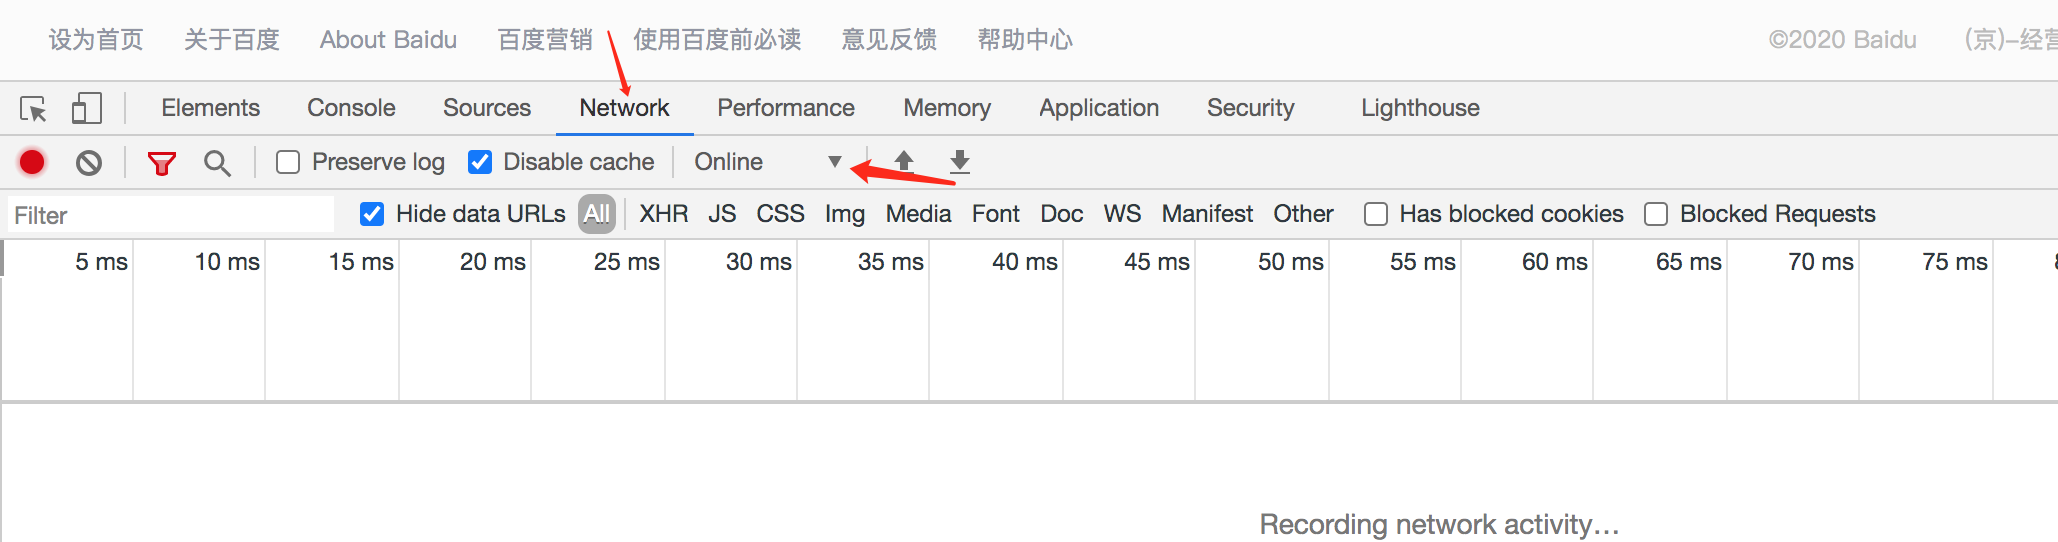Enable the Preserve log checkbox
The width and height of the screenshot is (2058, 542).
[288, 162]
